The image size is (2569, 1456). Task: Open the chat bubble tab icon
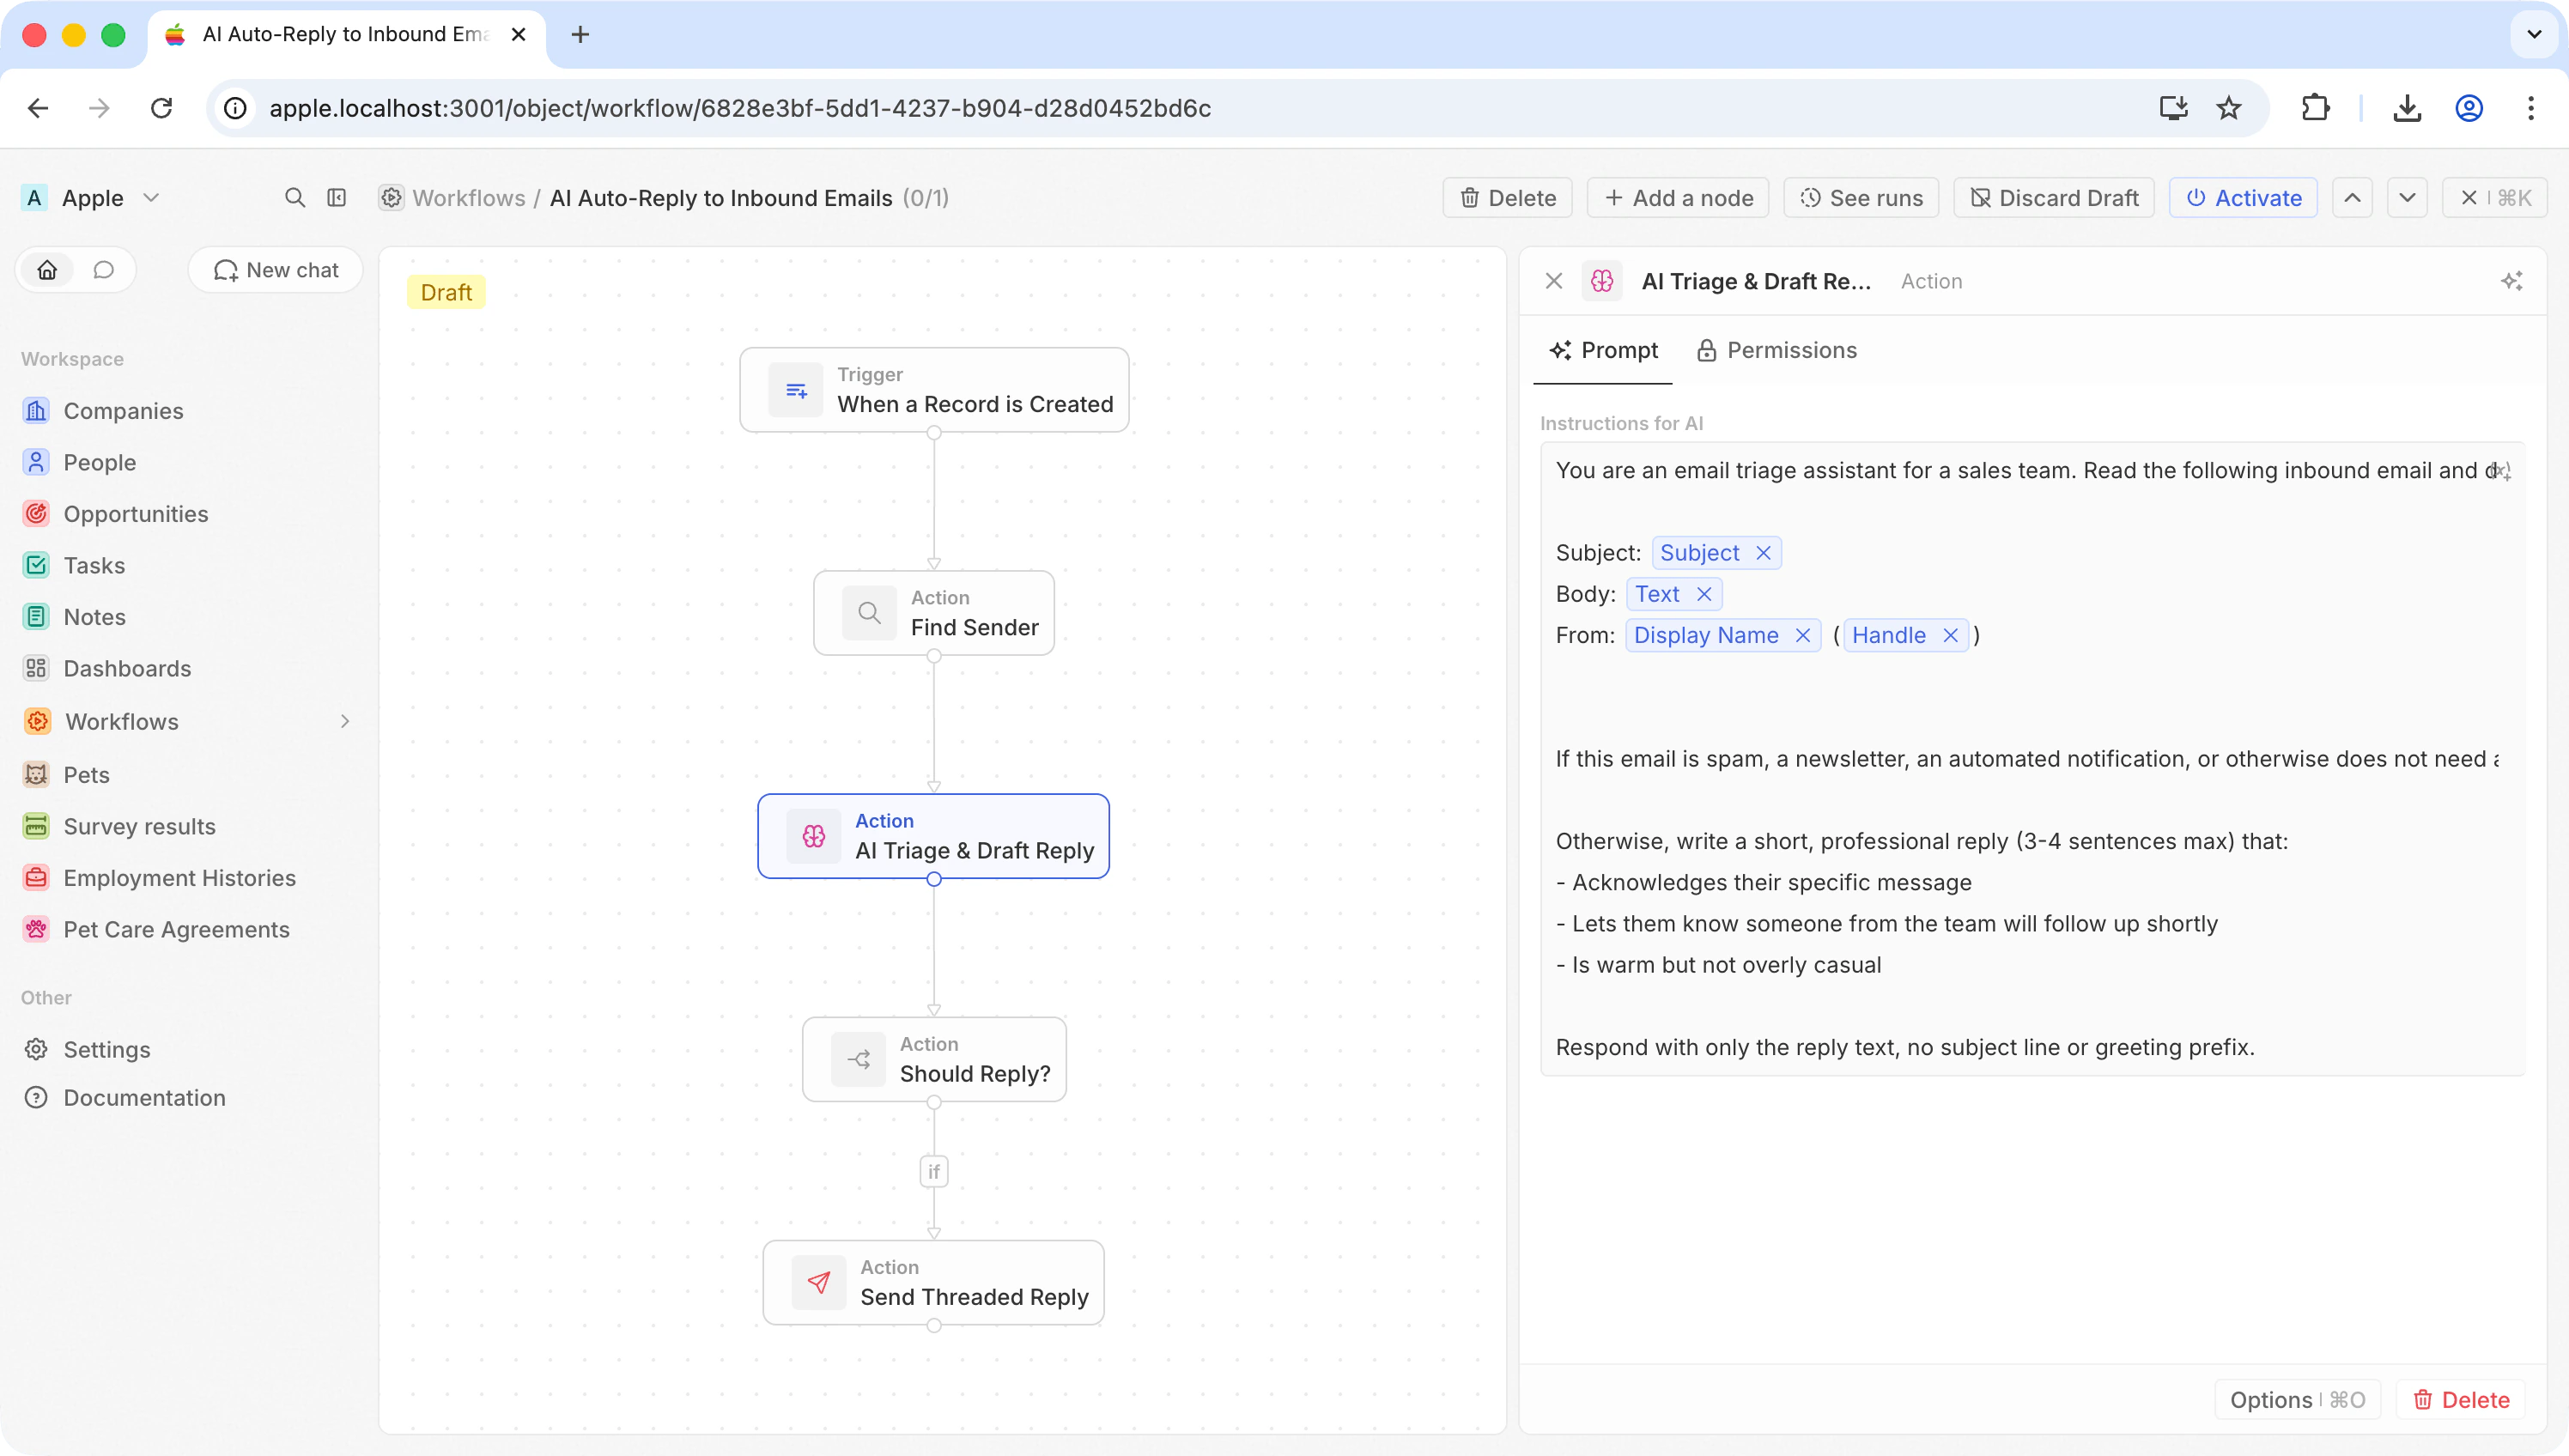coord(104,270)
